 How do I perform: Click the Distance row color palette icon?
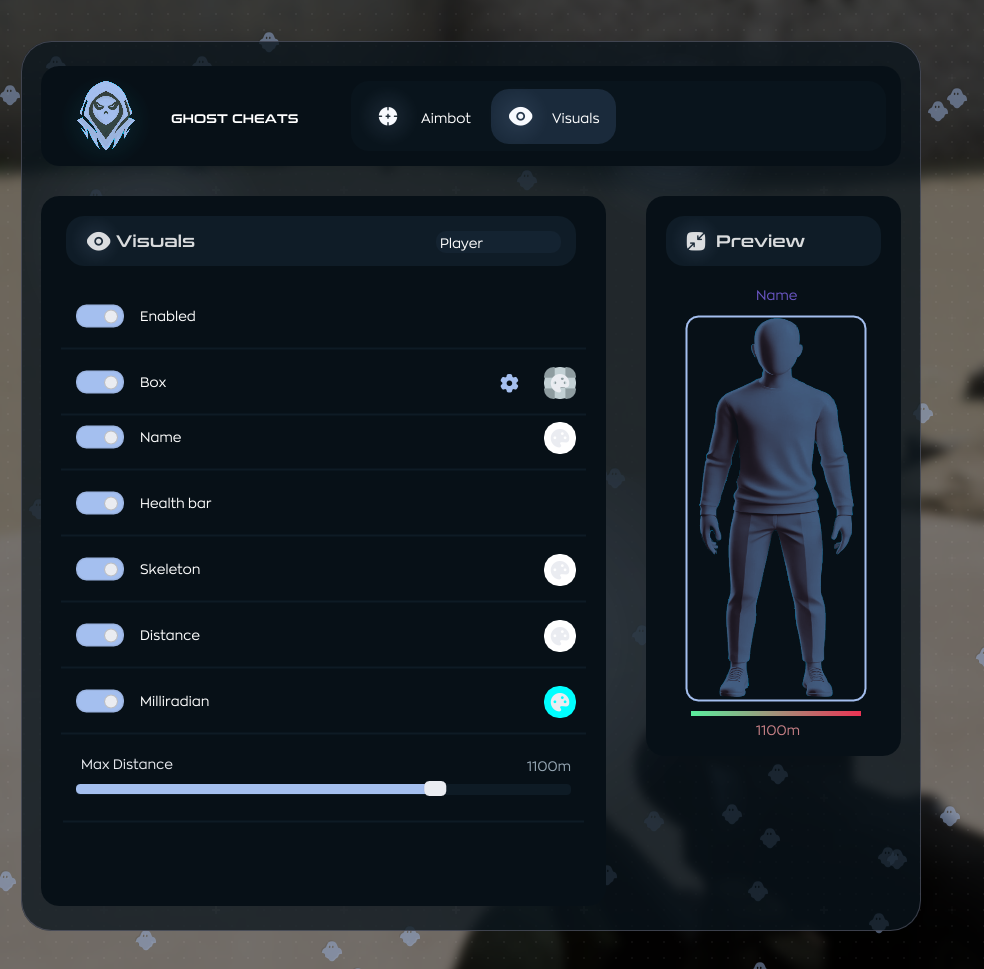pyautogui.click(x=560, y=636)
